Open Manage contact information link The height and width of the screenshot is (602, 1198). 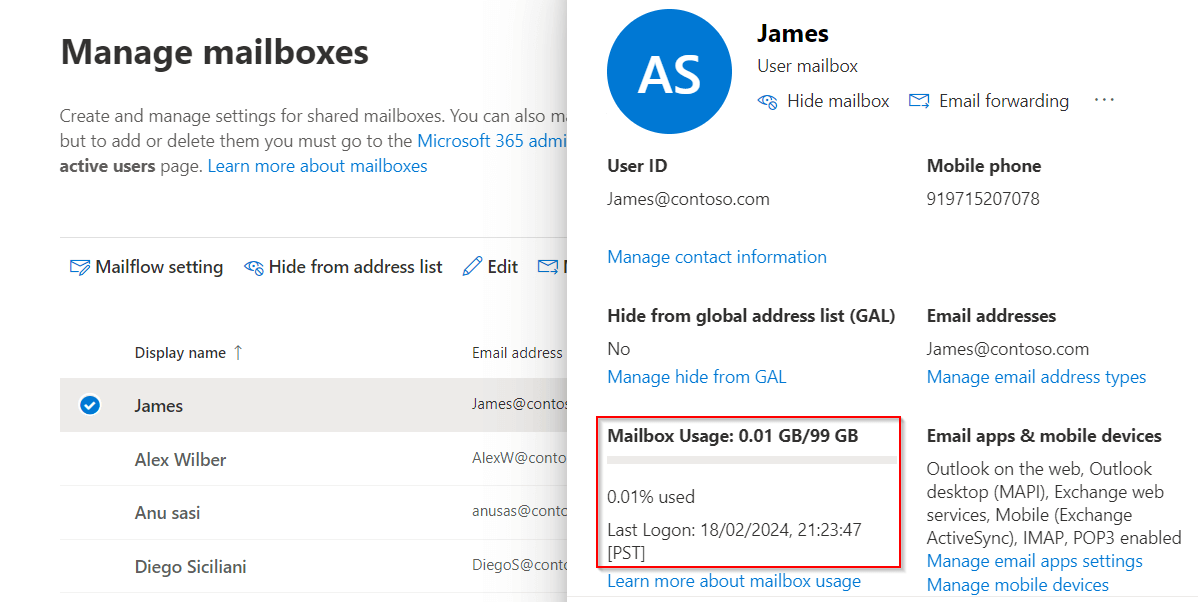click(716, 257)
